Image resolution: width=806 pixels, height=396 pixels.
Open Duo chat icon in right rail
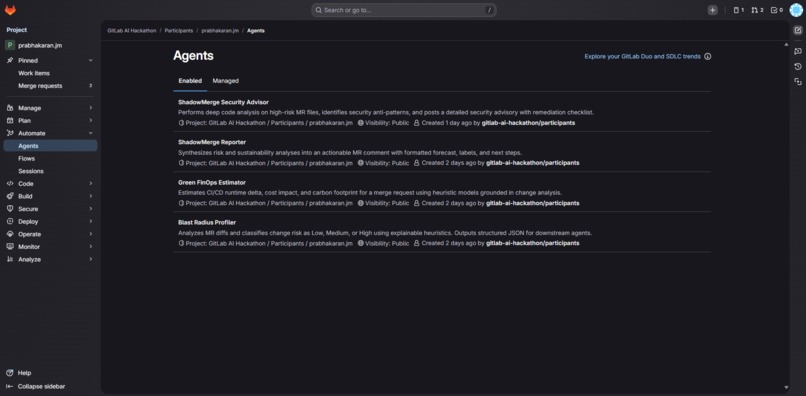798,51
